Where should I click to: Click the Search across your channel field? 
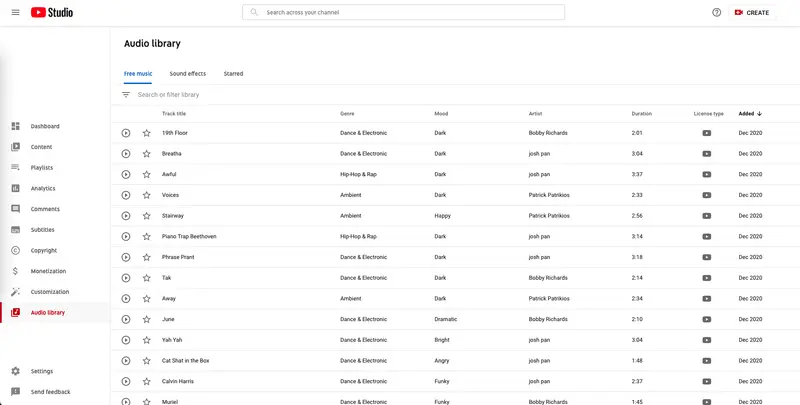403,12
